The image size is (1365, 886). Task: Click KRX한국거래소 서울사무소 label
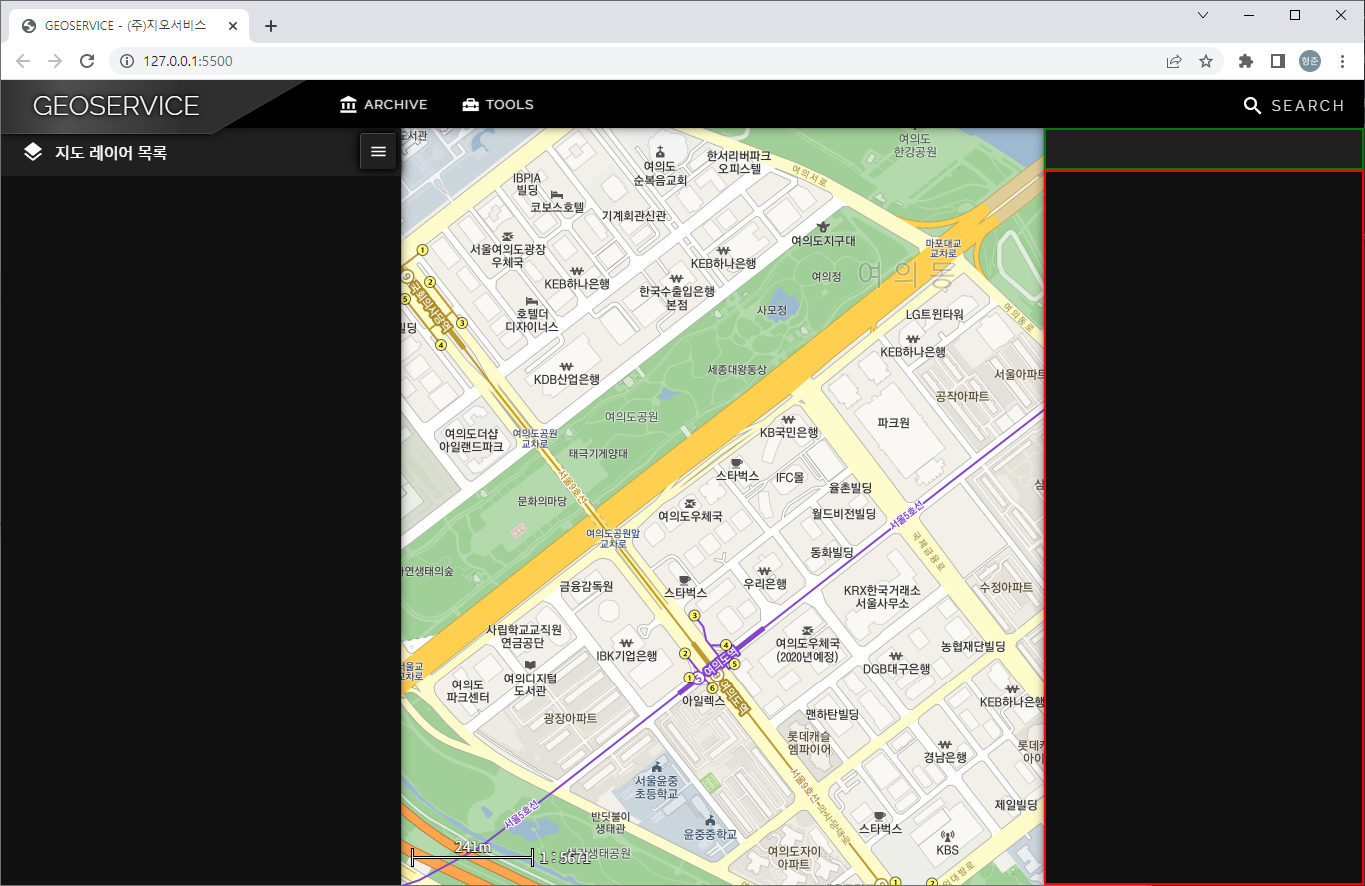coord(882,597)
